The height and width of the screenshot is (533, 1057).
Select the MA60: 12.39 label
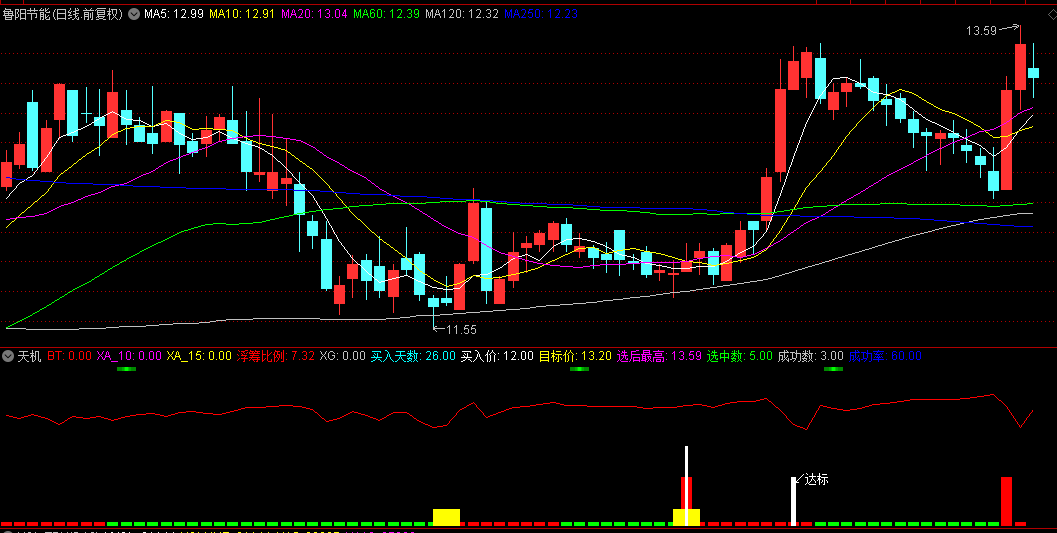tap(386, 13)
